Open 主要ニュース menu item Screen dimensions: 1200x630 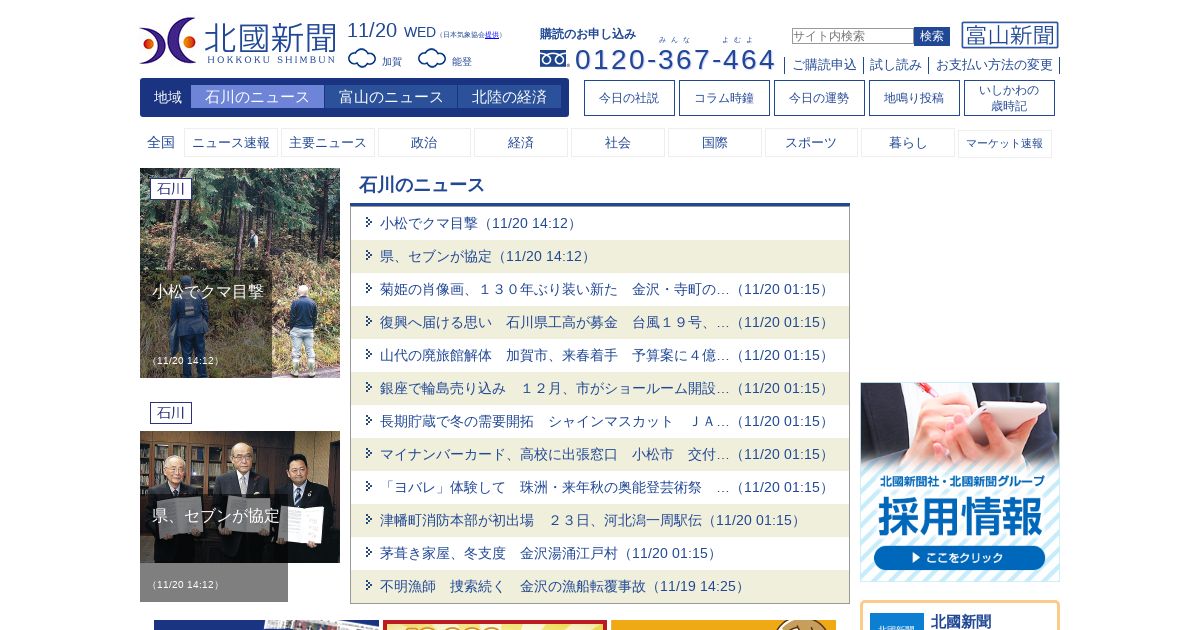pyautogui.click(x=328, y=143)
